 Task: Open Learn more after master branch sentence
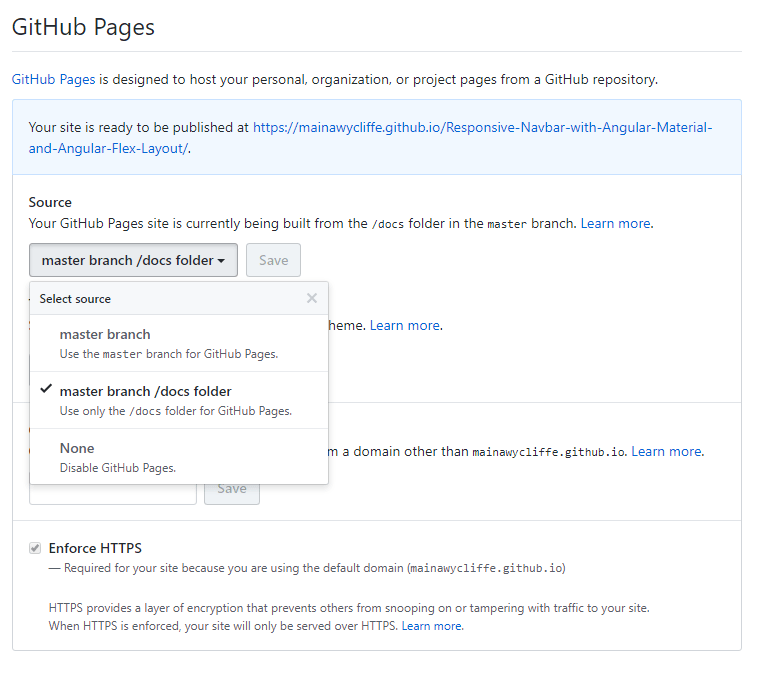pyautogui.click(x=616, y=223)
